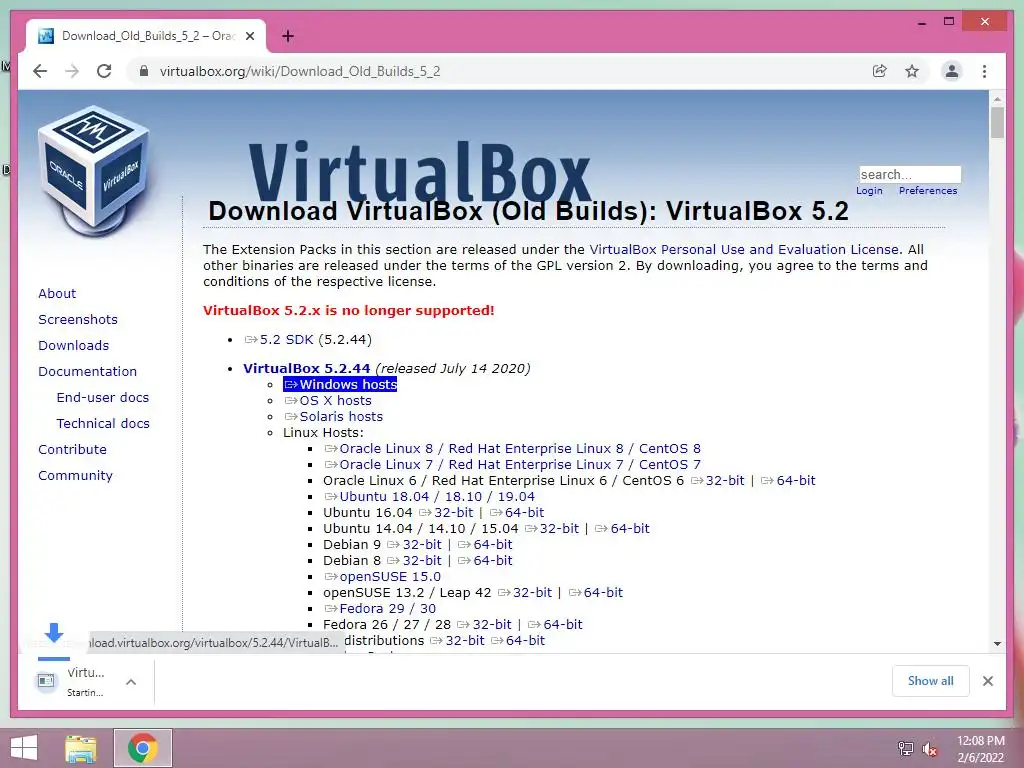This screenshot has width=1024, height=768.
Task: Go to Documentation in sidebar
Action: 88,371
